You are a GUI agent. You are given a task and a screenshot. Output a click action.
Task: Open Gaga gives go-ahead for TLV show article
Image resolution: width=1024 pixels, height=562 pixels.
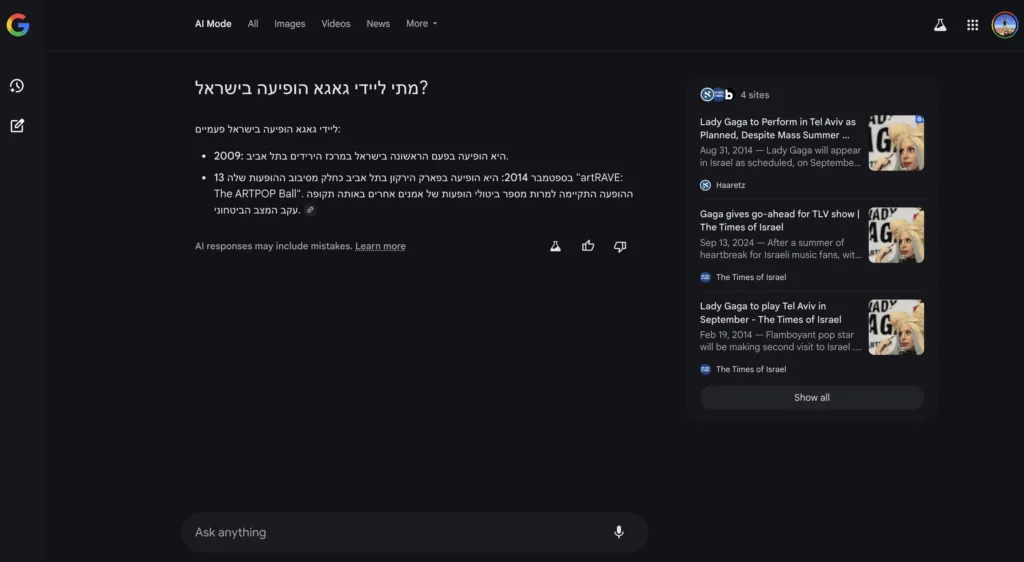(x=780, y=221)
